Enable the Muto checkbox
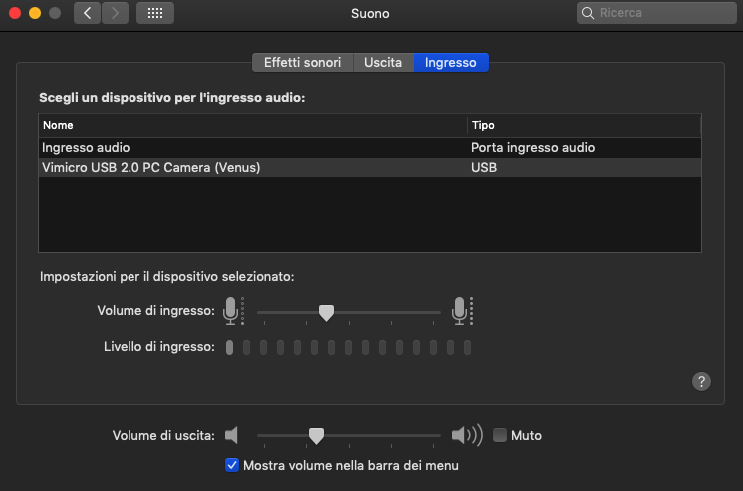Viewport: 743px width, 491px height. point(501,435)
